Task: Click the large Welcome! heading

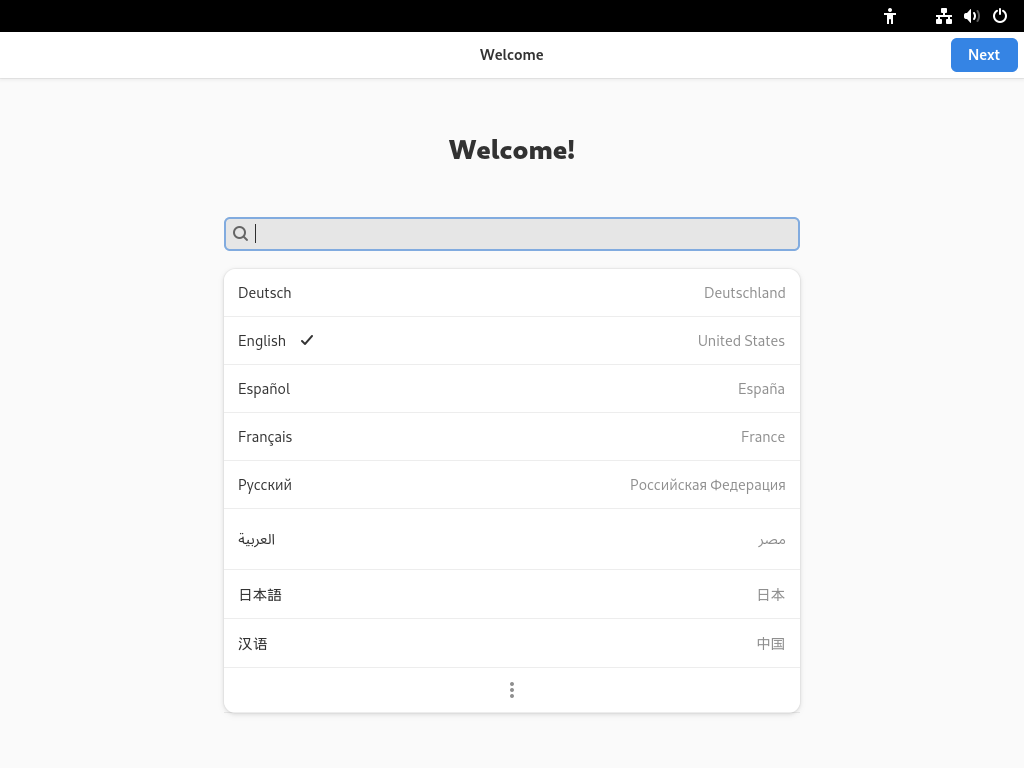Action: (x=512, y=150)
